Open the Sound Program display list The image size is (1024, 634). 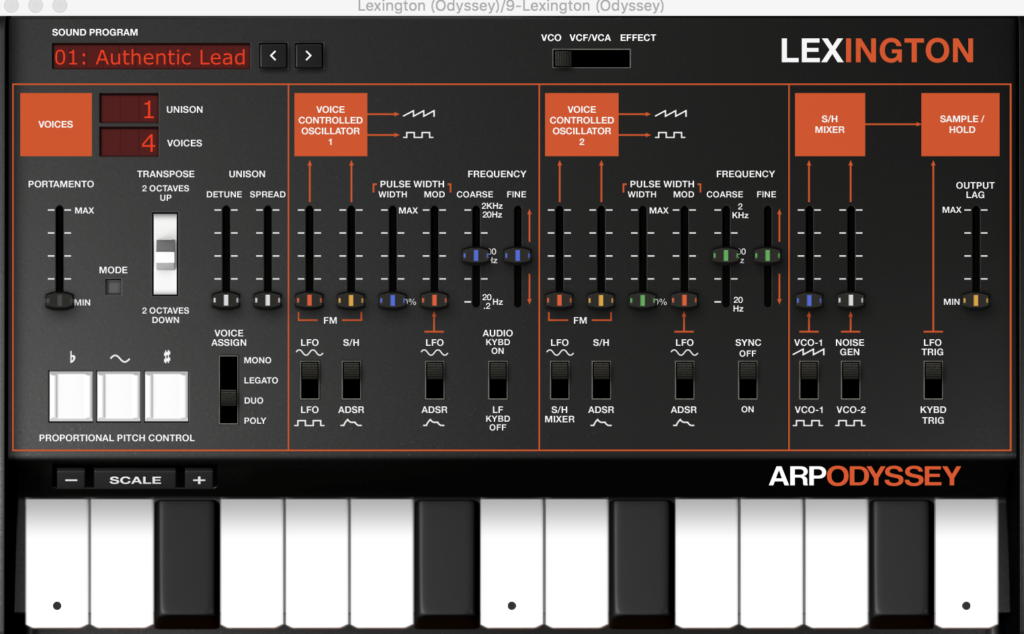[151, 57]
